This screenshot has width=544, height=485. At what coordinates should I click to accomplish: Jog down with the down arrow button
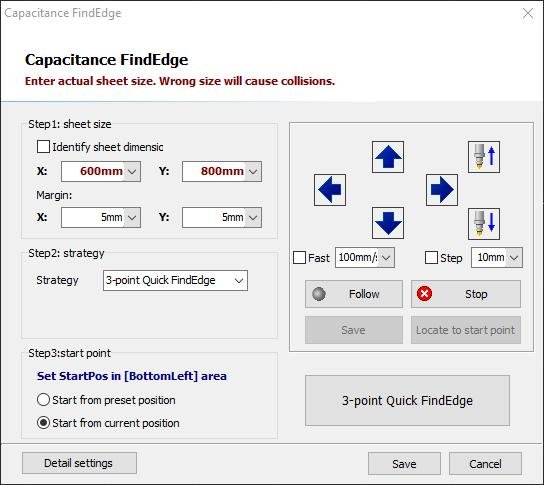(388, 223)
